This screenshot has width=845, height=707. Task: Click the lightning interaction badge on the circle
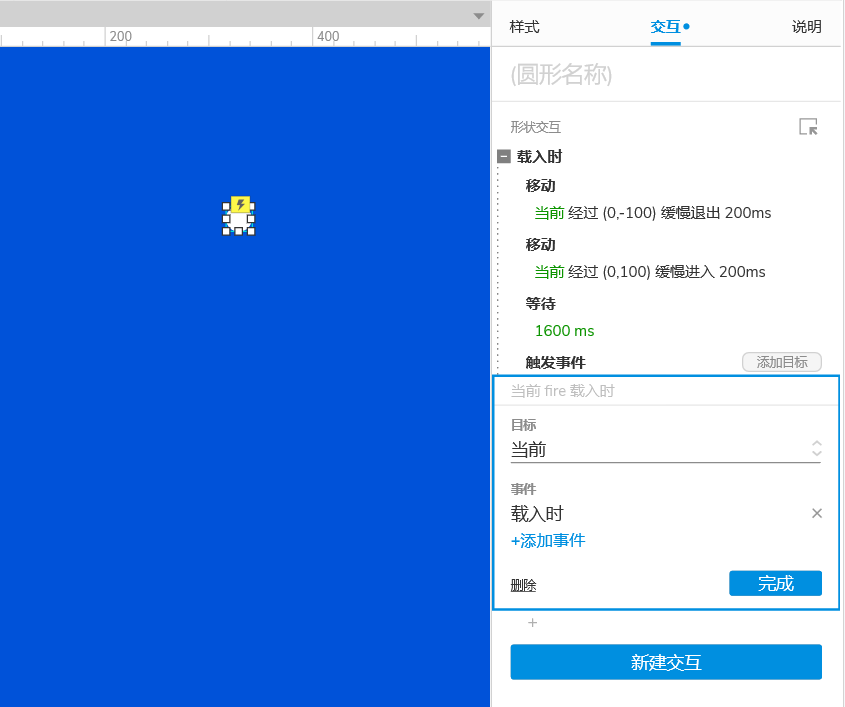click(x=240, y=204)
